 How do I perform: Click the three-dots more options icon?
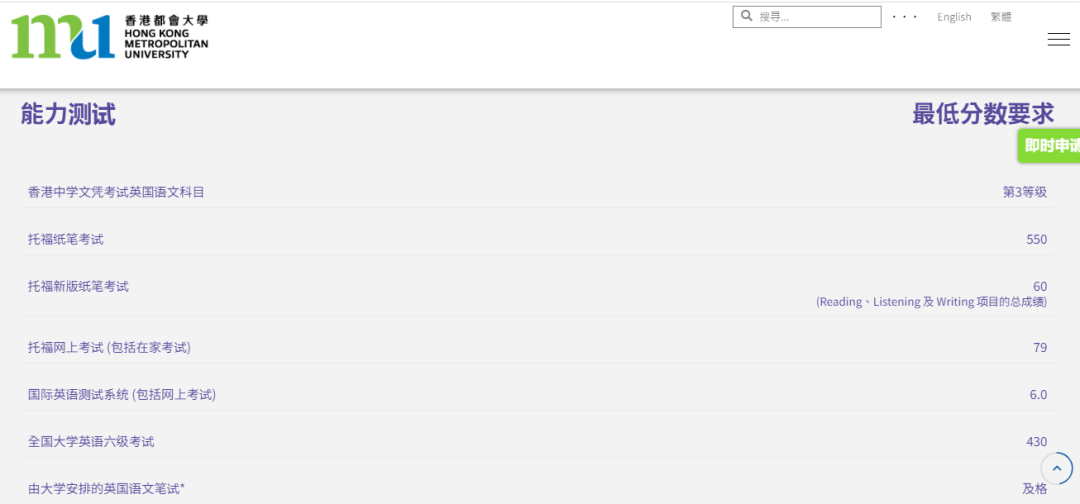[x=904, y=17]
